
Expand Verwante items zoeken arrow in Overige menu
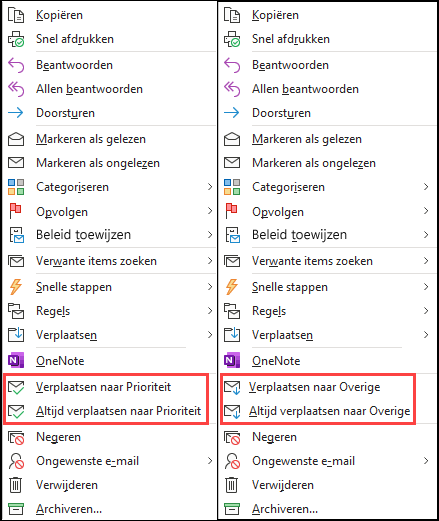click(426, 261)
